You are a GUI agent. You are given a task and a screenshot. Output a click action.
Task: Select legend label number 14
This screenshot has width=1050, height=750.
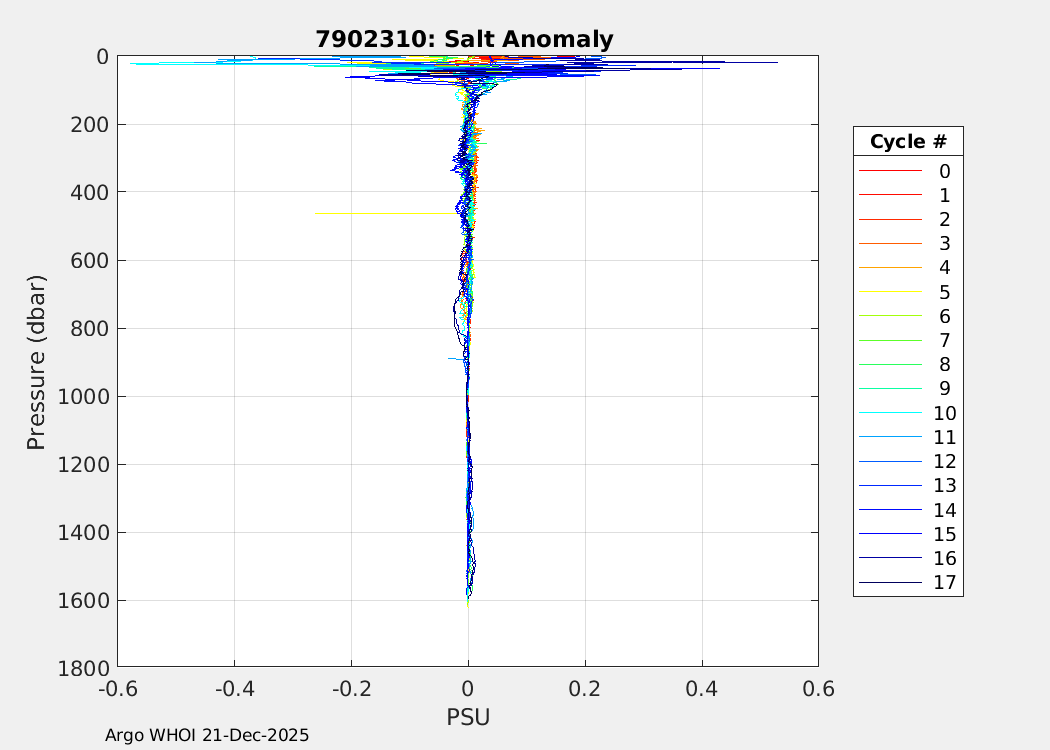point(944,510)
